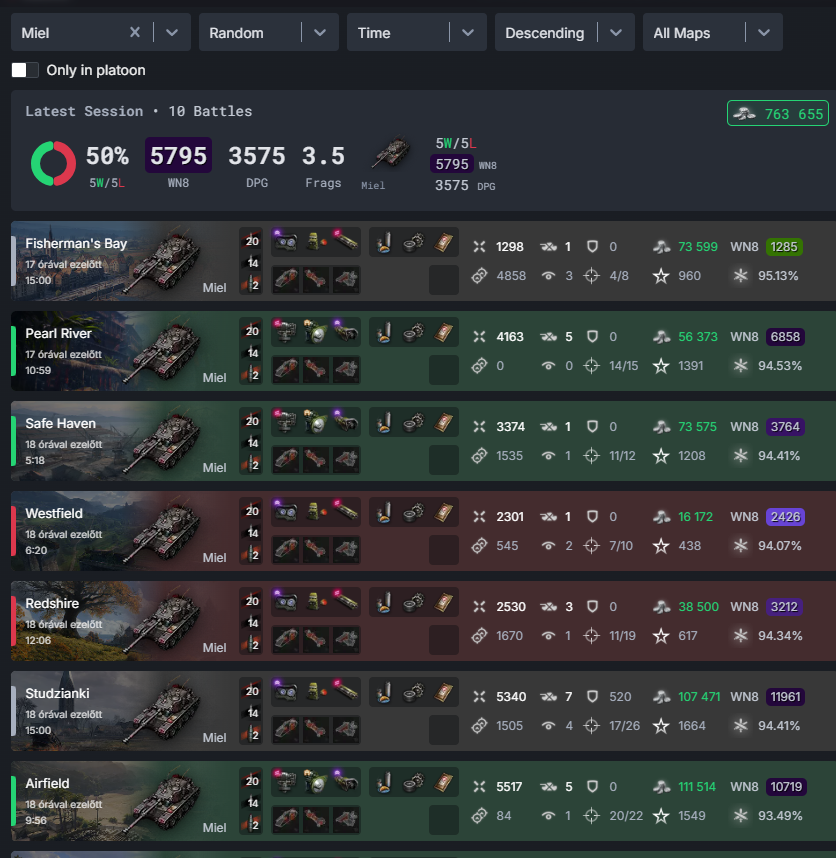The width and height of the screenshot is (836, 858).
Task: Click the WN8 badge showing 3212
Action: tap(784, 607)
